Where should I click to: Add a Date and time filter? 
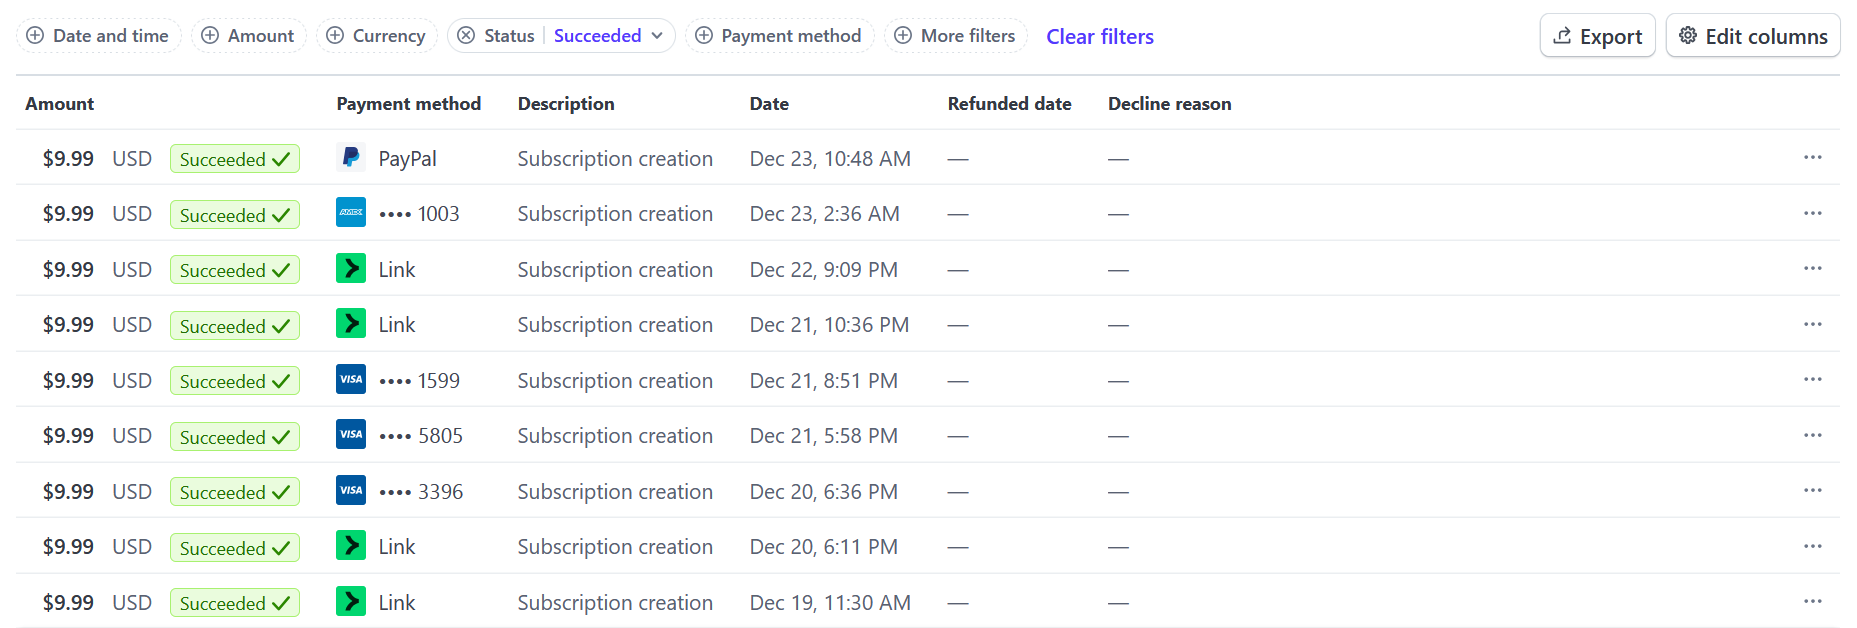tap(98, 36)
